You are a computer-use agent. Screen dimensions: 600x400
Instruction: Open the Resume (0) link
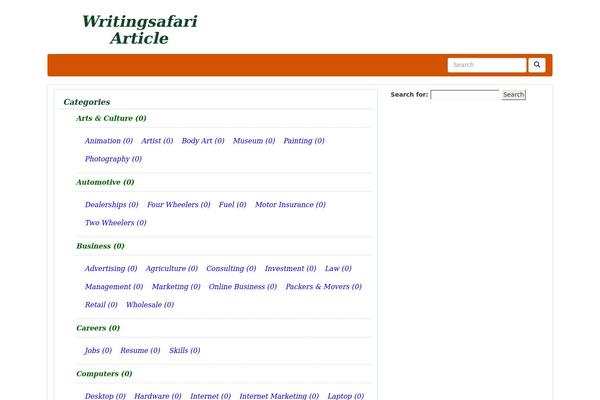(x=140, y=351)
